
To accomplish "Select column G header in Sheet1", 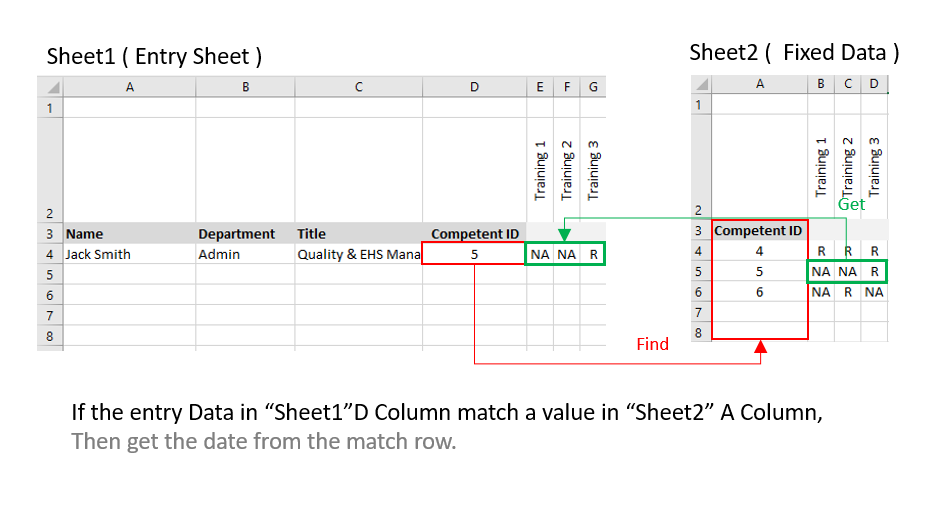I will click(x=593, y=87).
